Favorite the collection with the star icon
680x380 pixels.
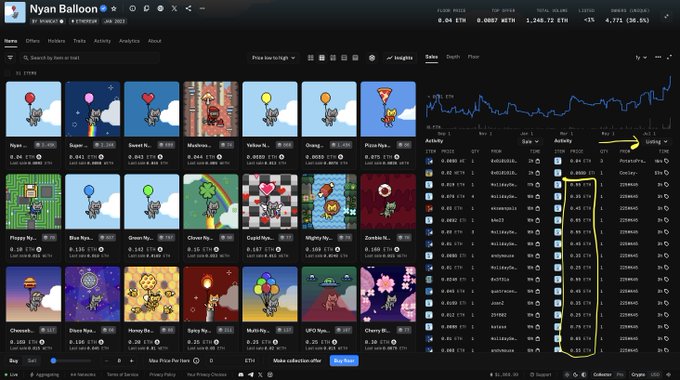click(x=114, y=9)
